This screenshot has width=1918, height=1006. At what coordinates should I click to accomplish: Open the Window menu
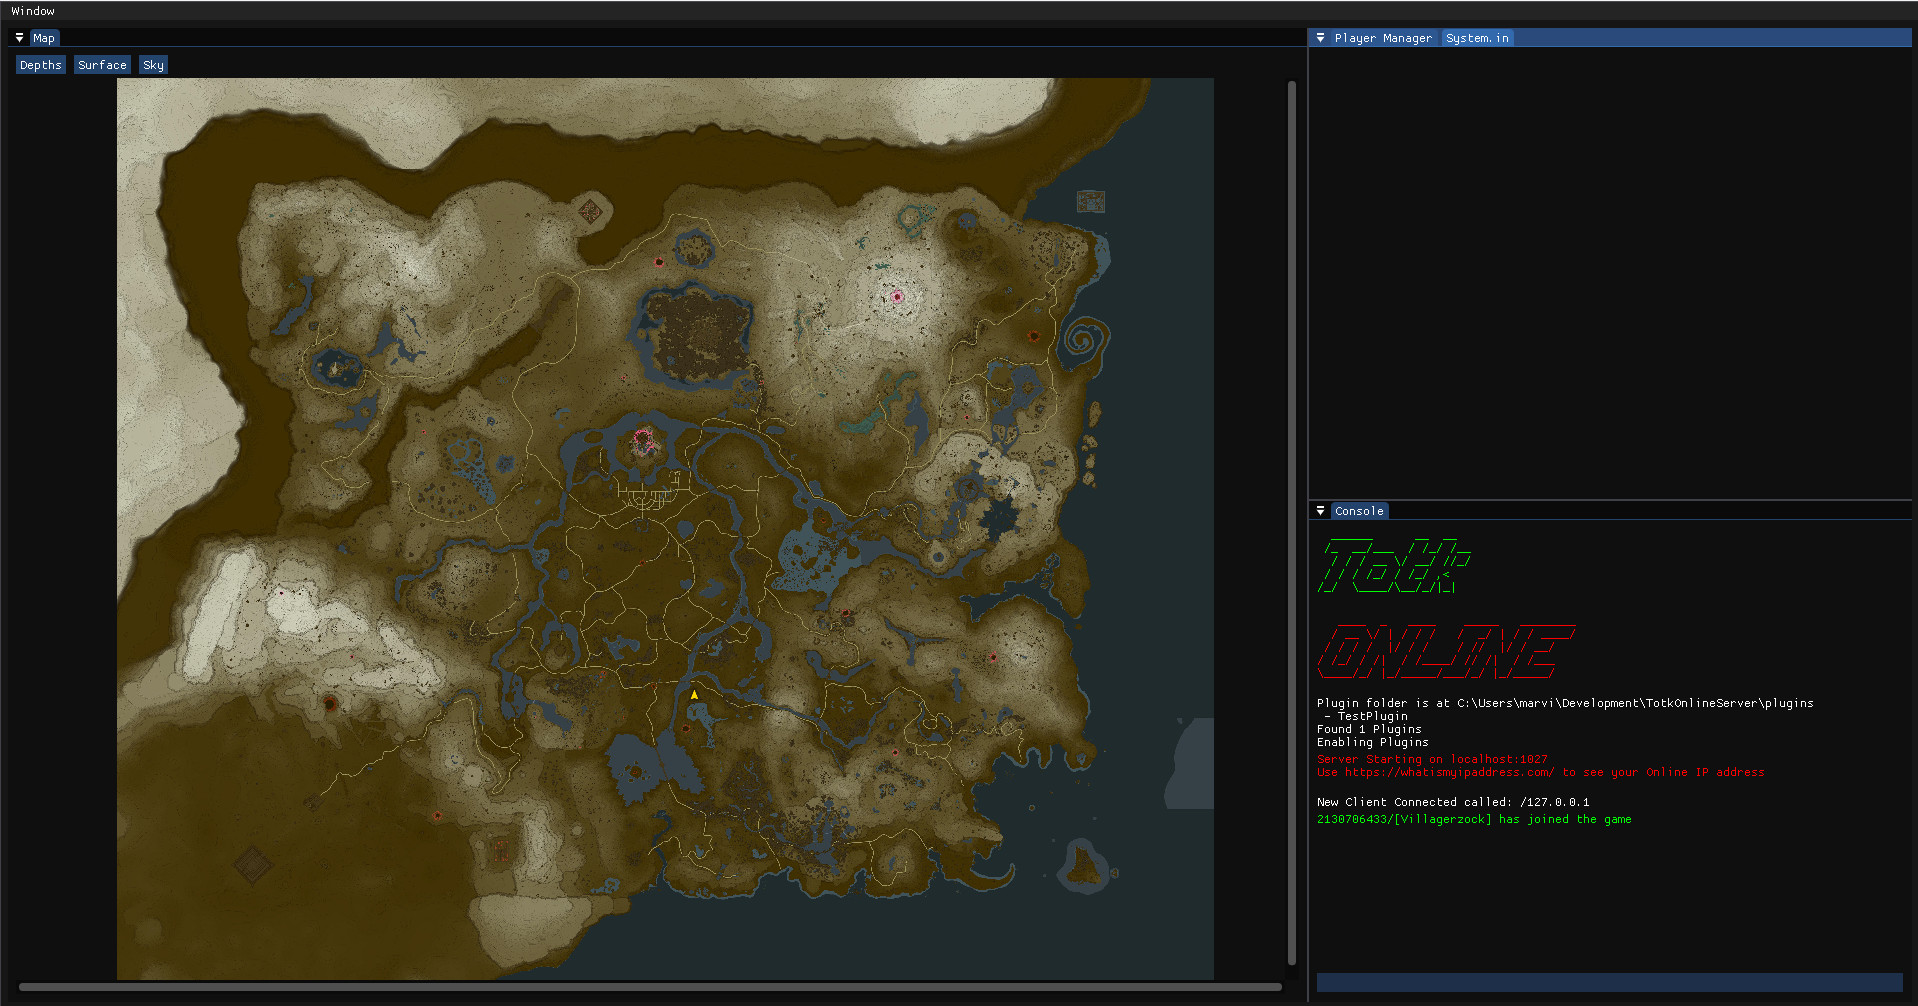pyautogui.click(x=33, y=10)
